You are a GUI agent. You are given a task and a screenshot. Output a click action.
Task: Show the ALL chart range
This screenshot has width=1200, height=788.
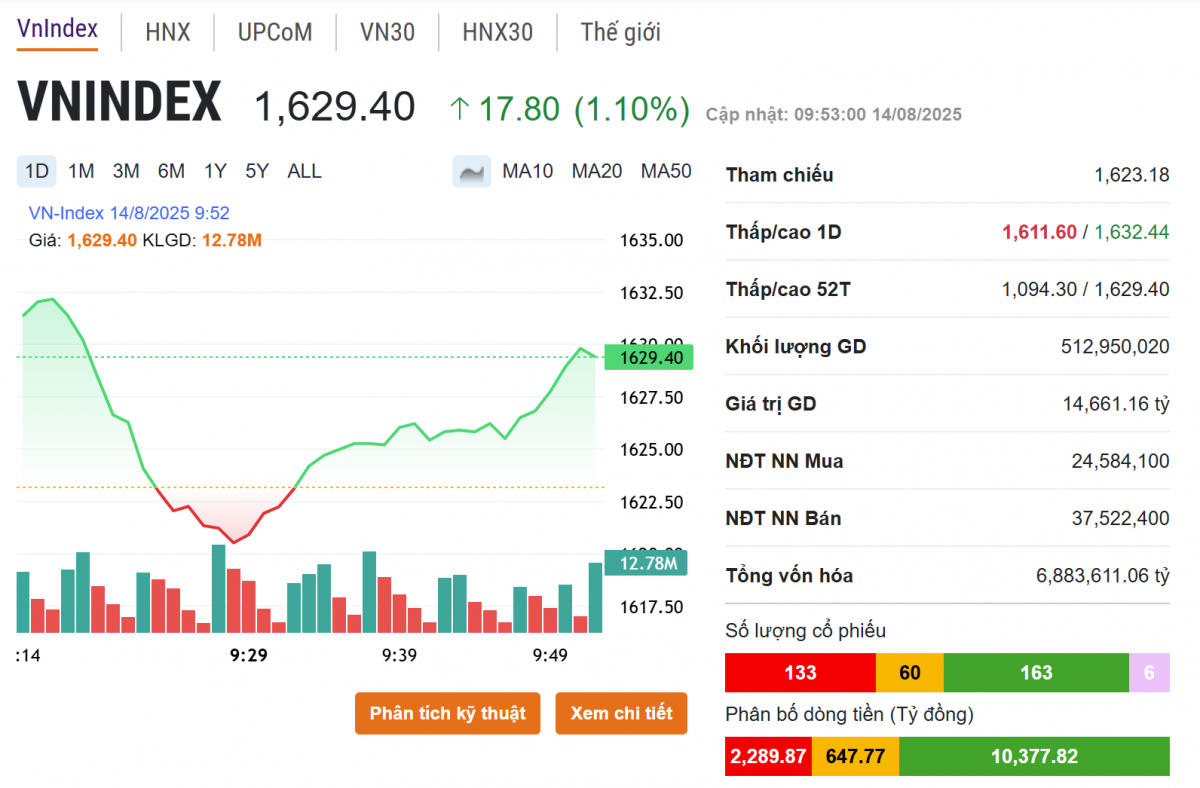304,171
